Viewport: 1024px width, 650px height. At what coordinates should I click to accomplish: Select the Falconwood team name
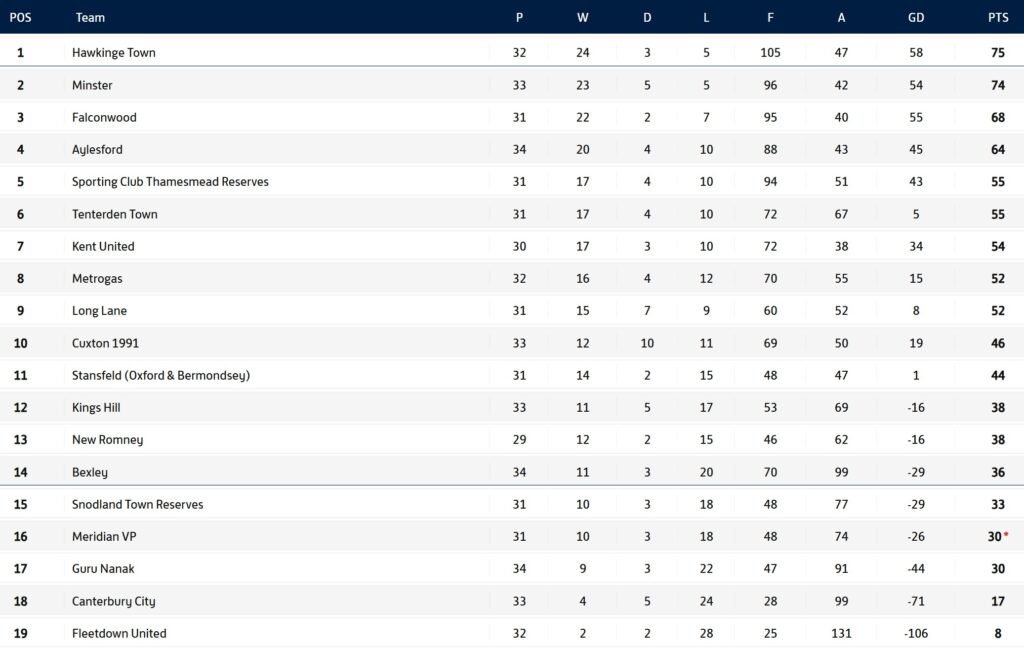[104, 117]
